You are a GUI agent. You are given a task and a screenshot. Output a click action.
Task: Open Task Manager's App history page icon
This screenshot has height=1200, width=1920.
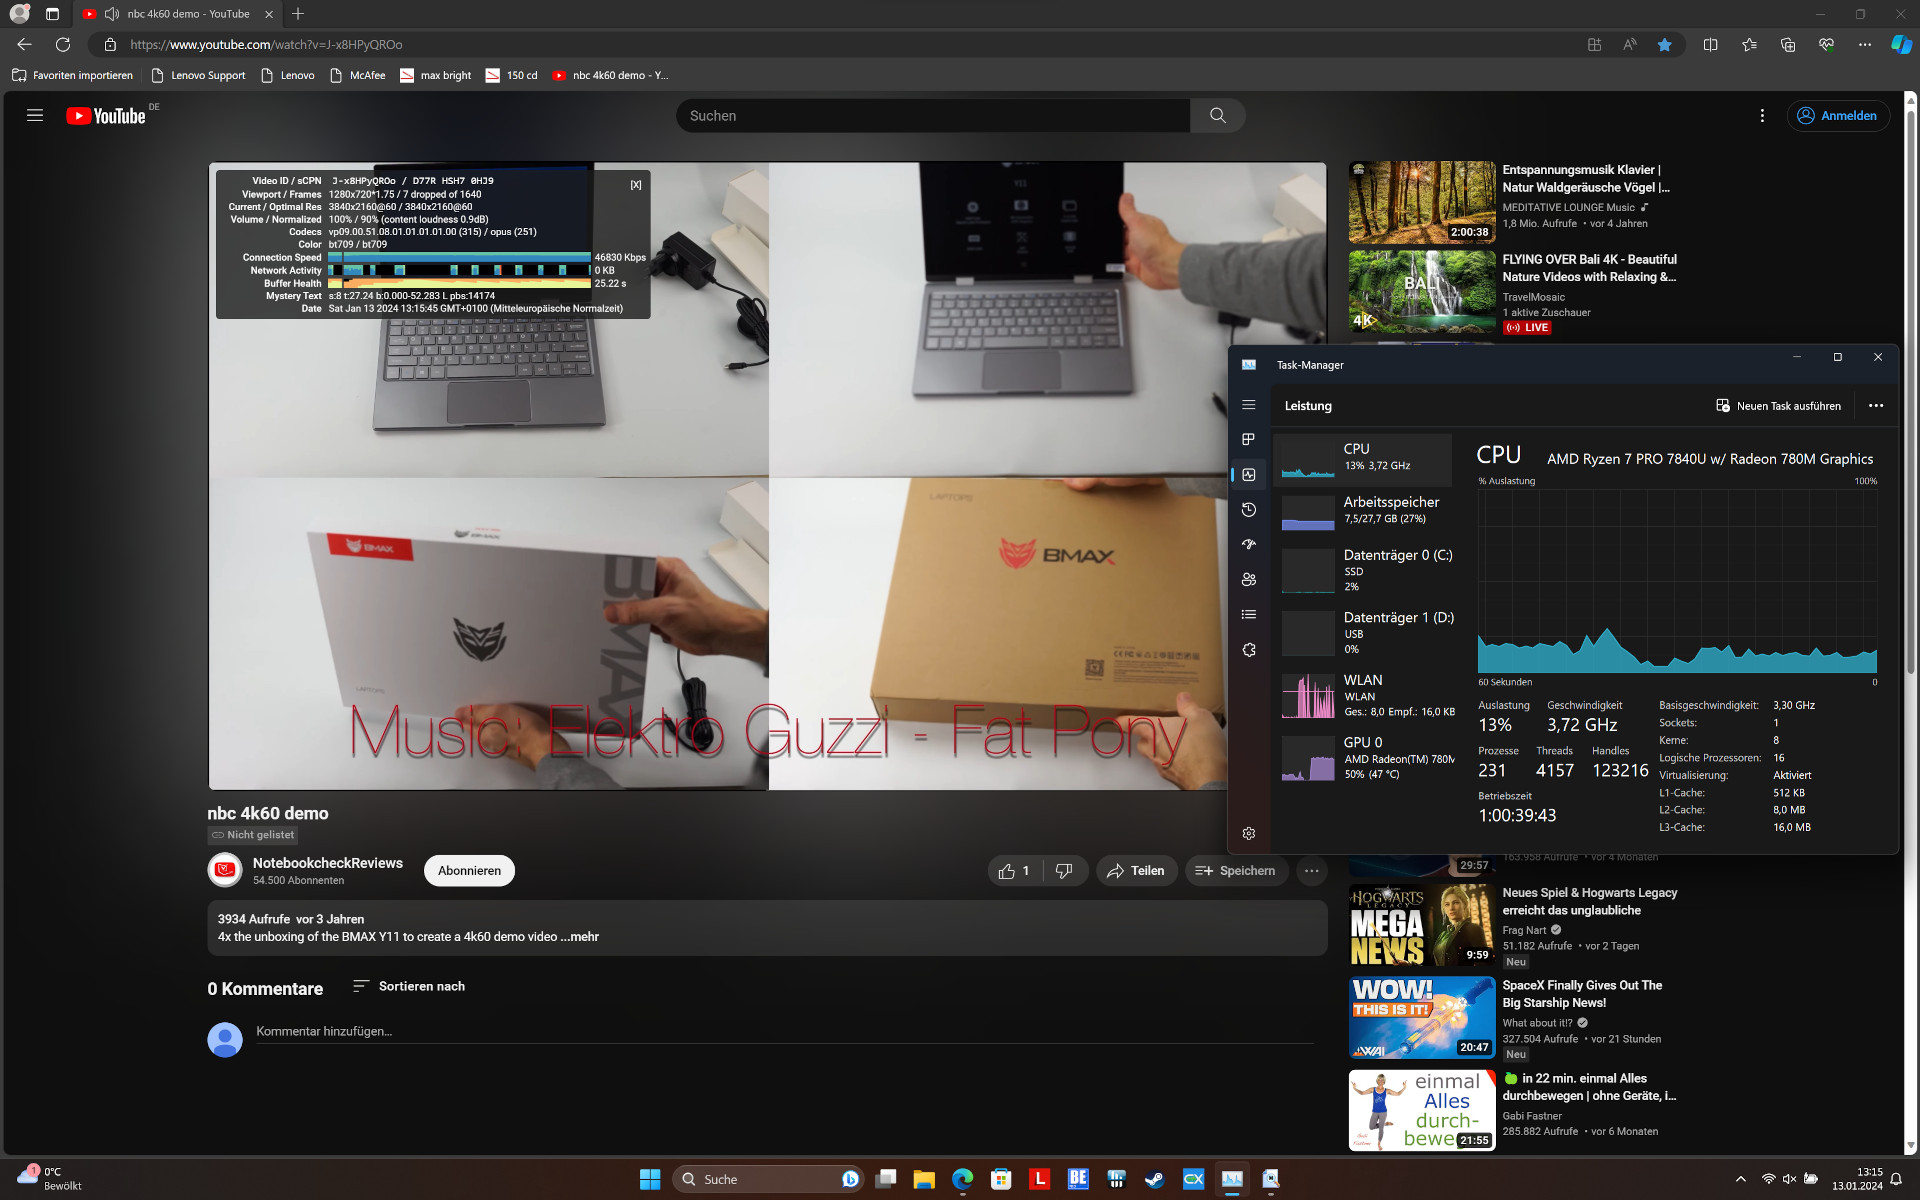(1248, 510)
